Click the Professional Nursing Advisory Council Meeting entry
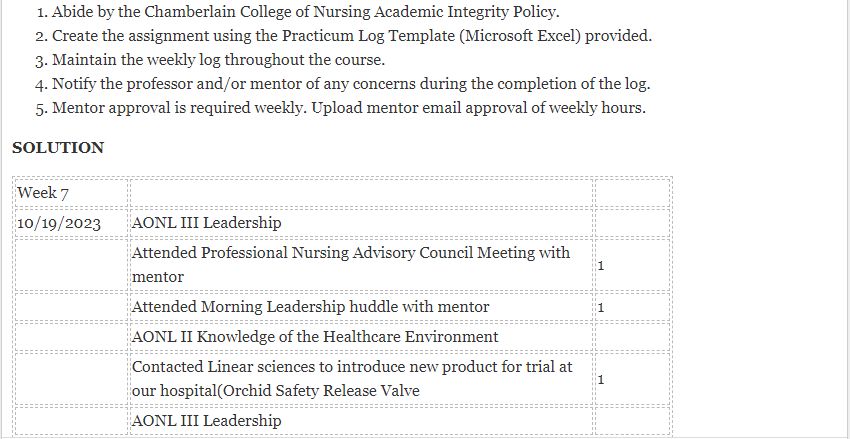Screen dimensions: 850x439 pos(350,264)
